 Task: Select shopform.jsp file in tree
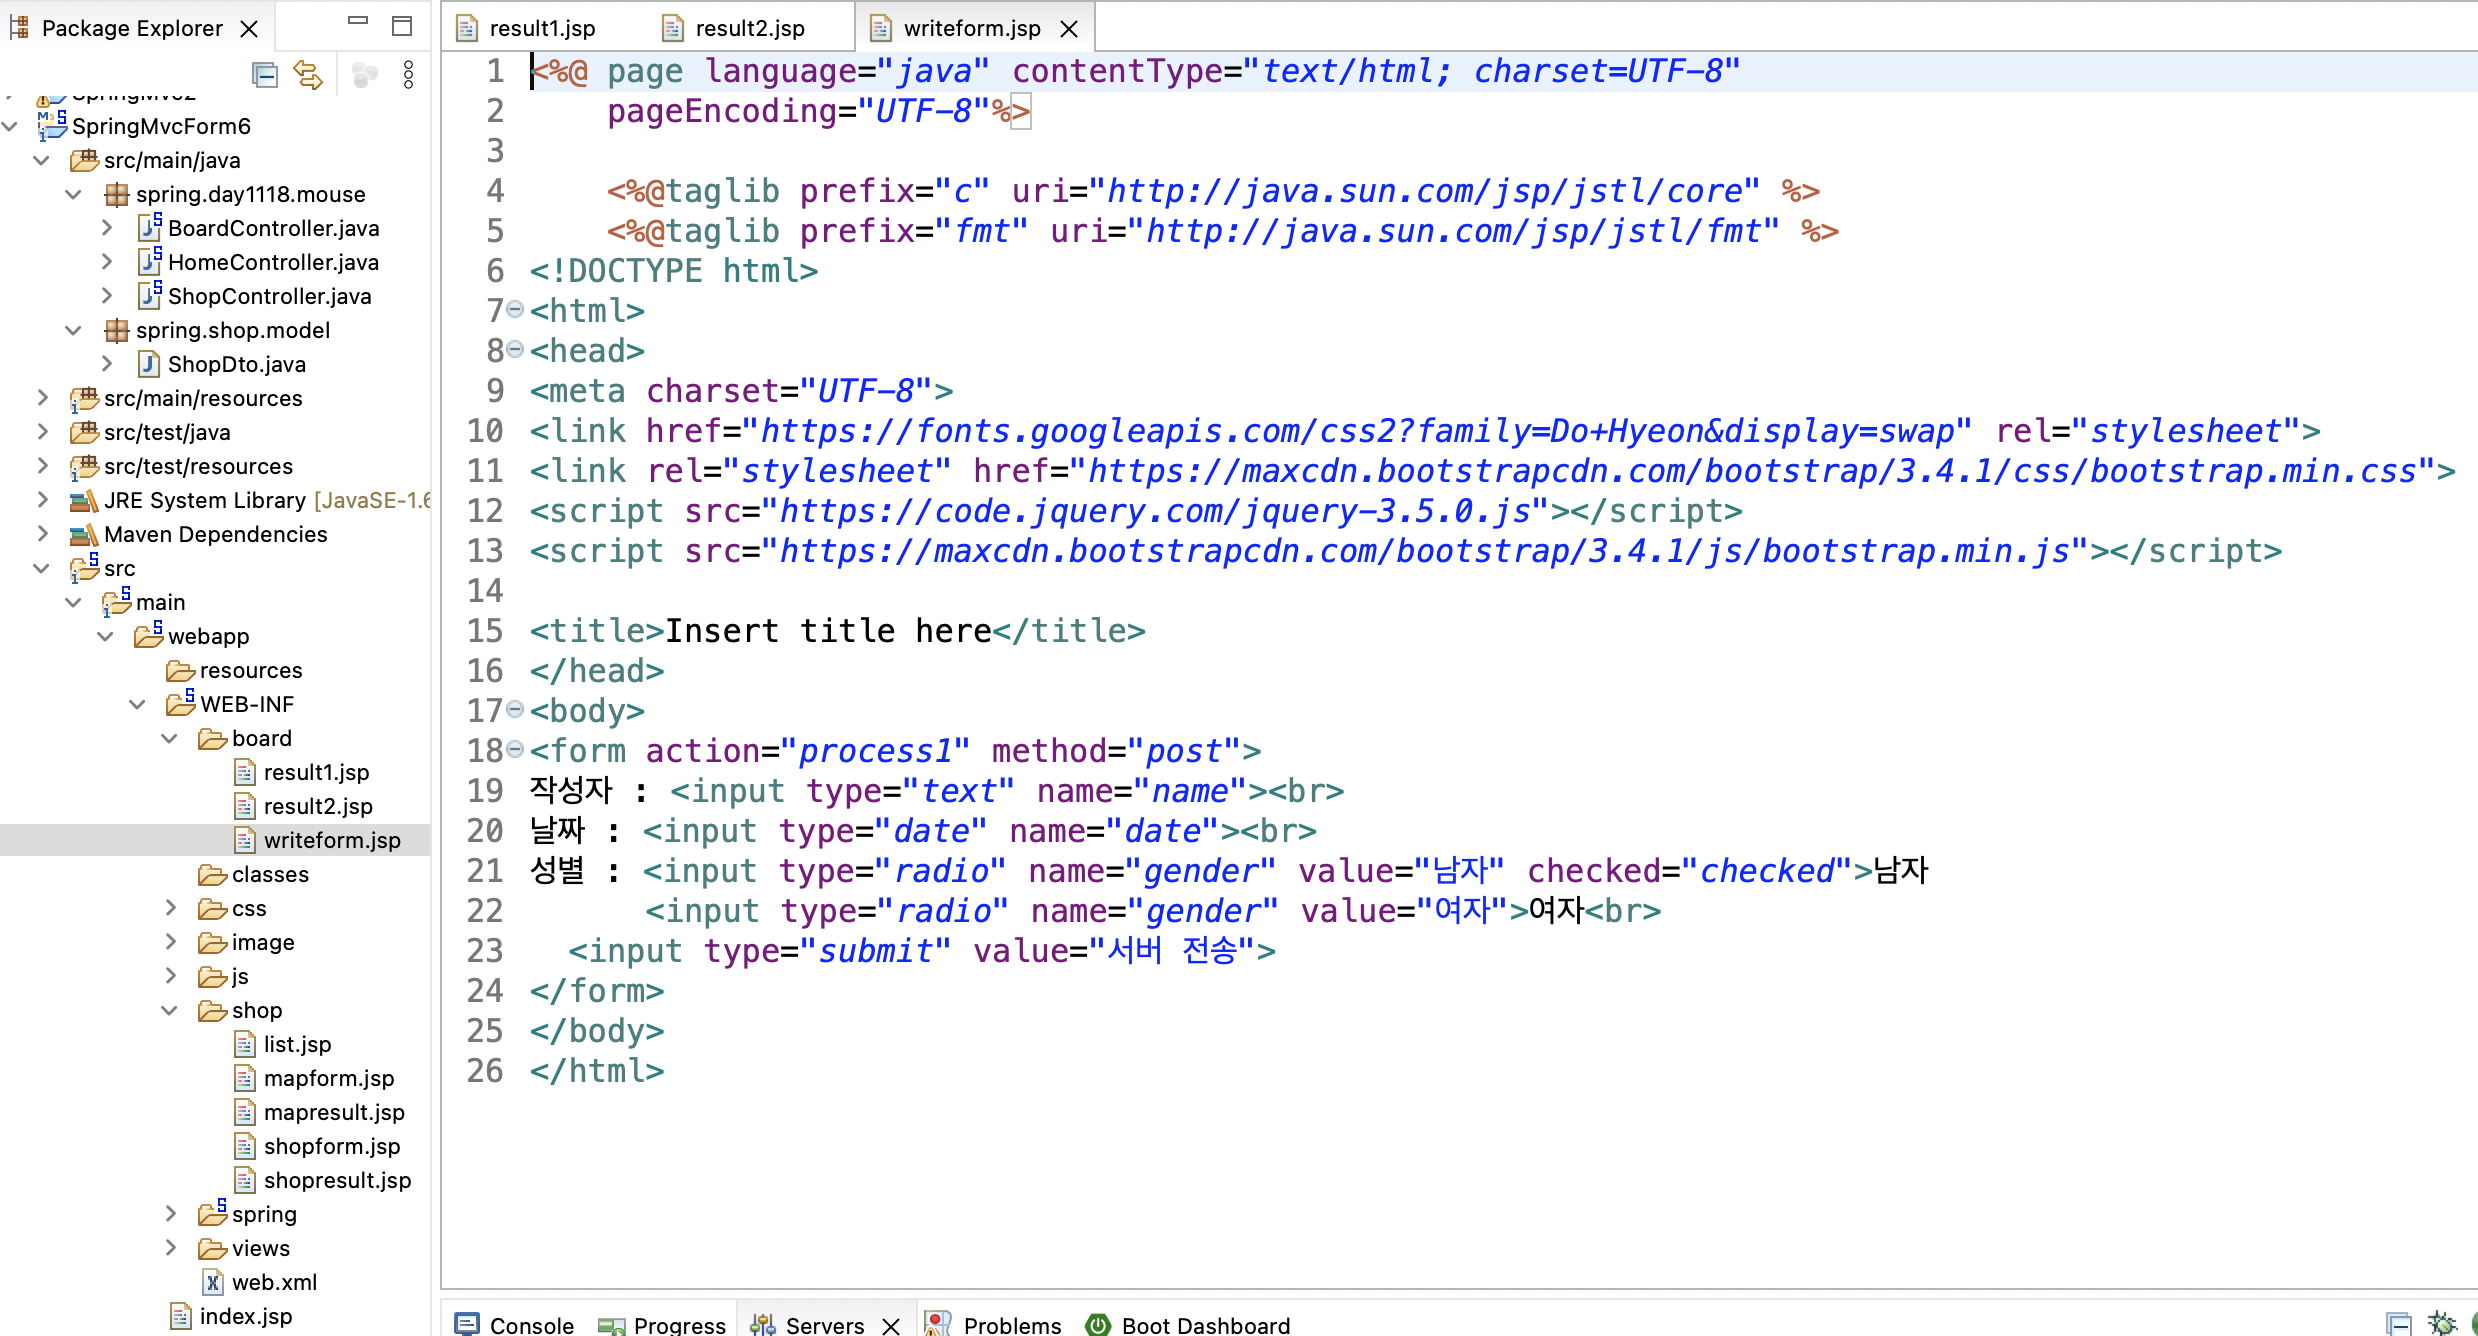click(x=331, y=1146)
